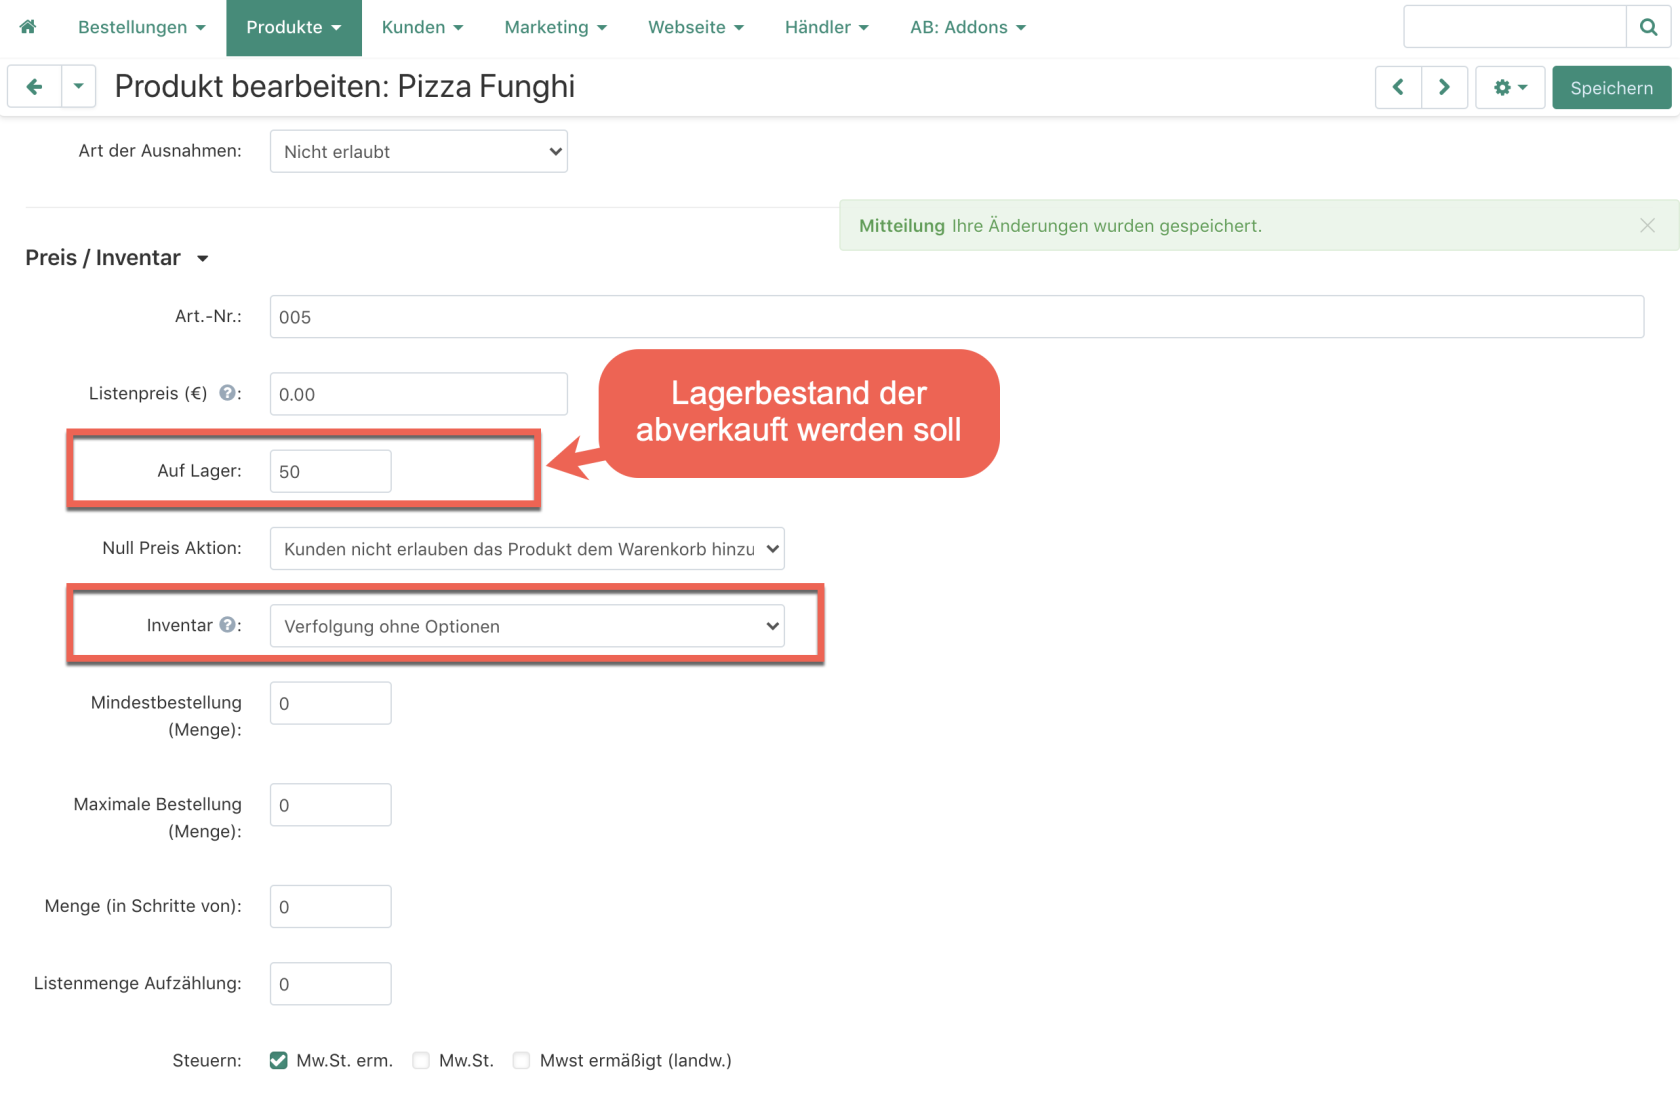Image resolution: width=1680 pixels, height=1097 pixels.
Task: Click the Listenmenge Aufzählung field
Action: click(x=330, y=984)
